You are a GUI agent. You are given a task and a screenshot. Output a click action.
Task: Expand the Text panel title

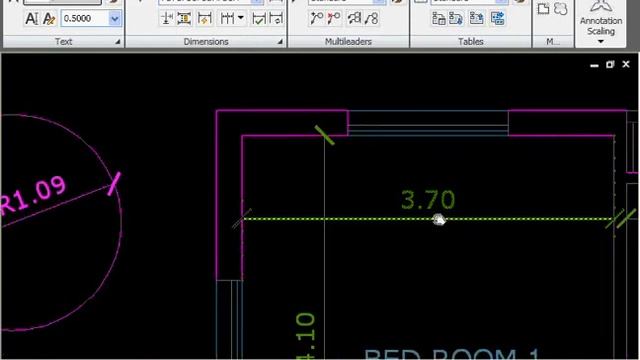(63, 42)
